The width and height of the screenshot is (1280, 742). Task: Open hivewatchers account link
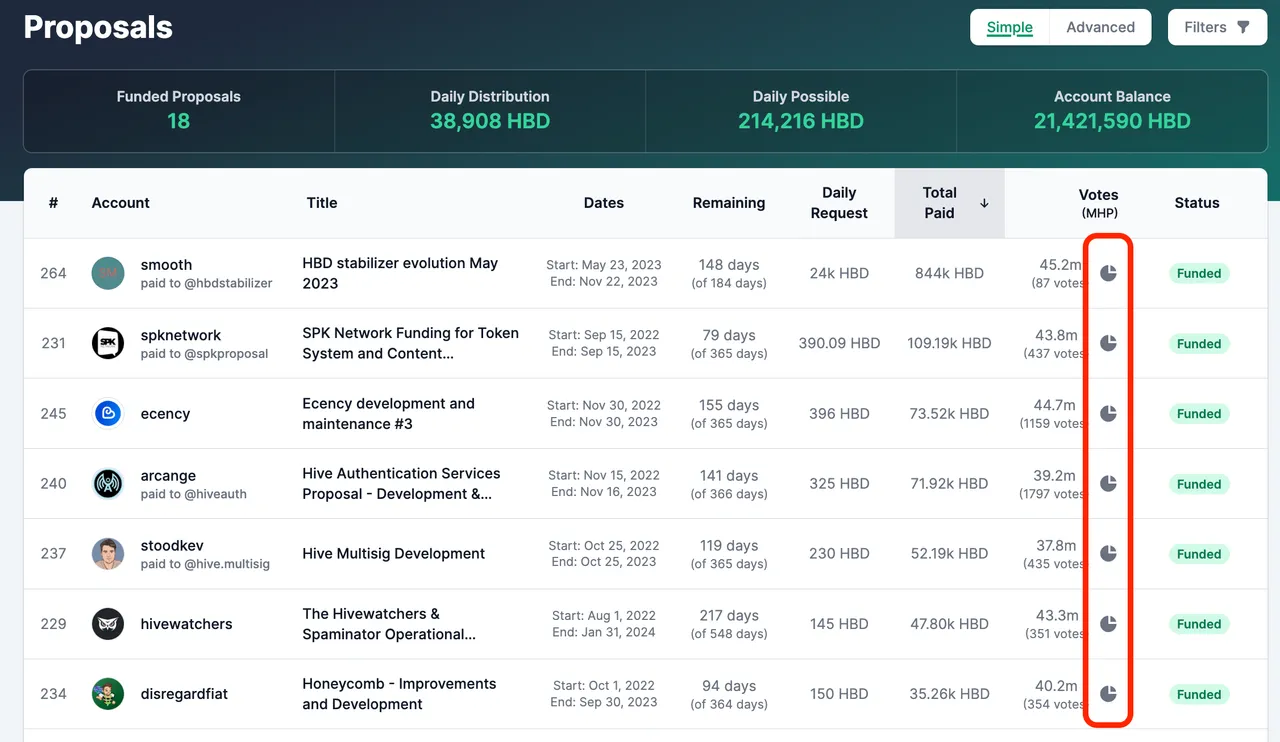coord(186,623)
